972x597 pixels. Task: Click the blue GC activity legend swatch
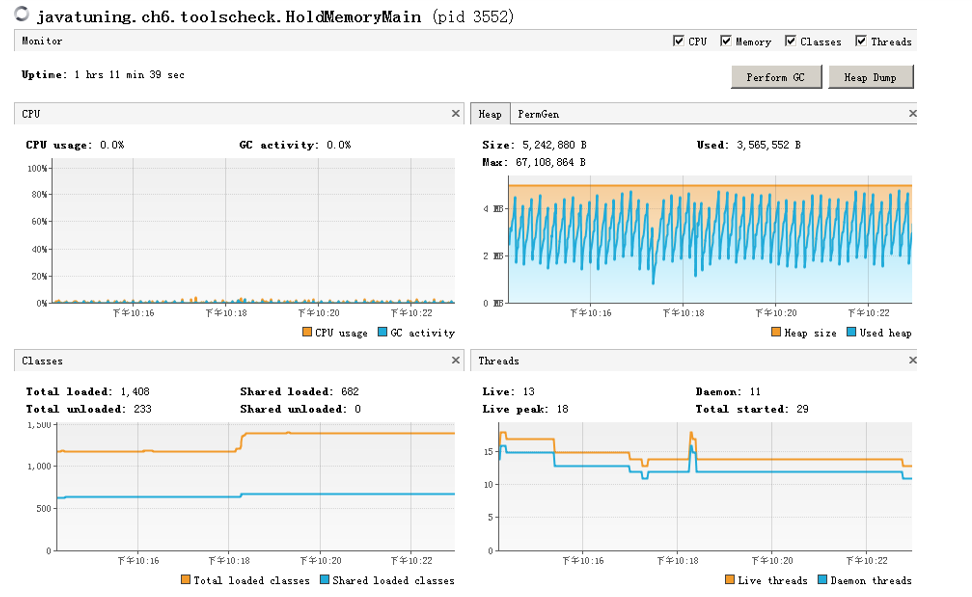pyautogui.click(x=382, y=333)
